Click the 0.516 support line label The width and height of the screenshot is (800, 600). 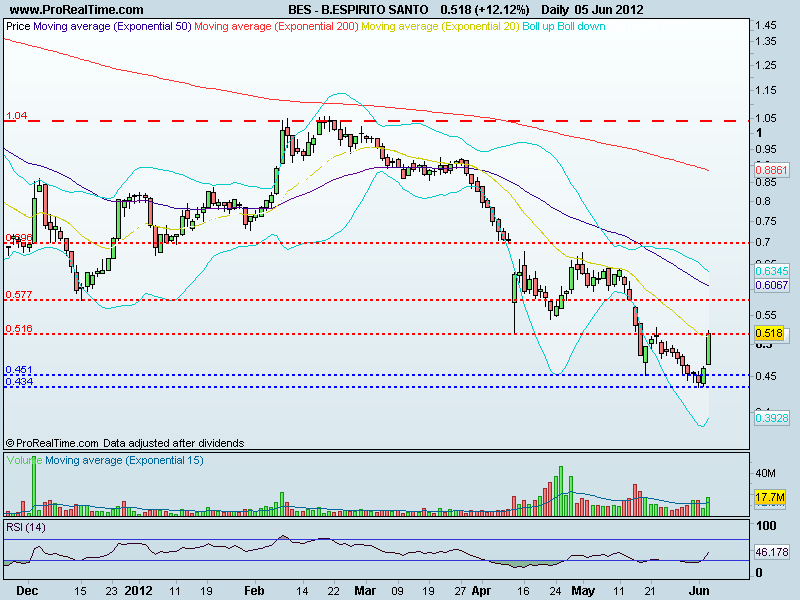pos(19,329)
